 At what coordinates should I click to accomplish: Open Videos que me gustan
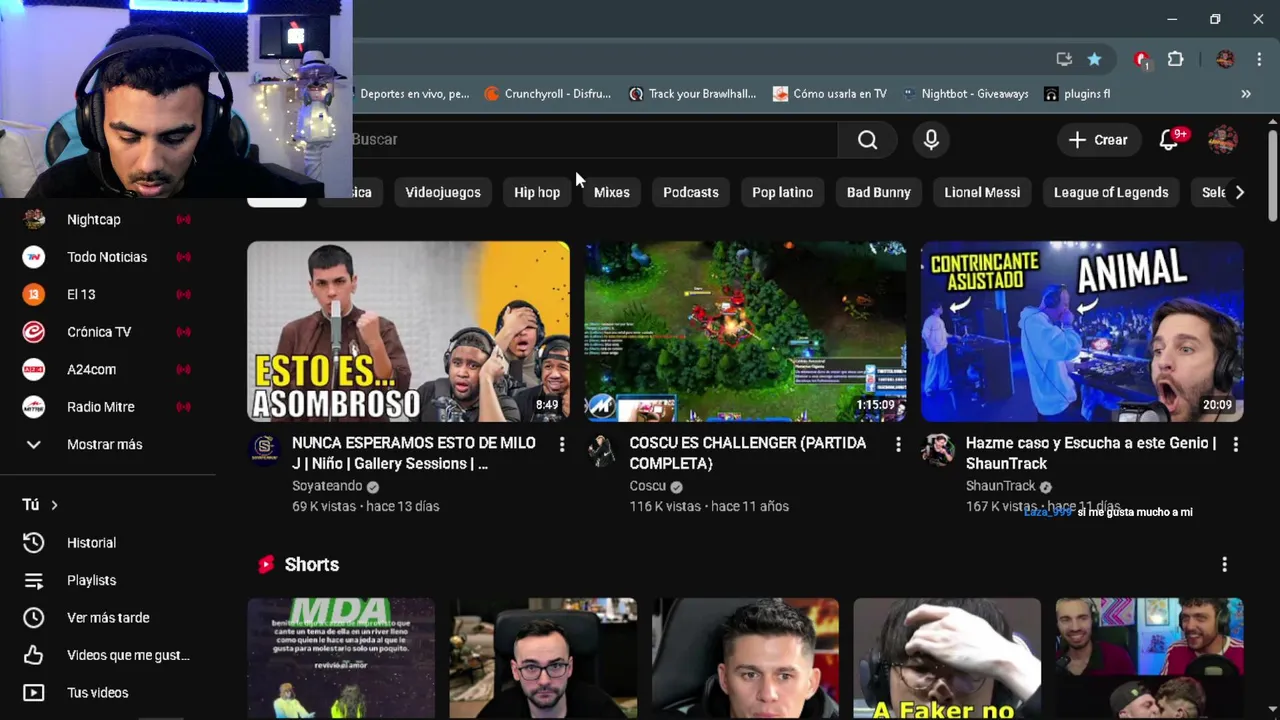point(108,655)
